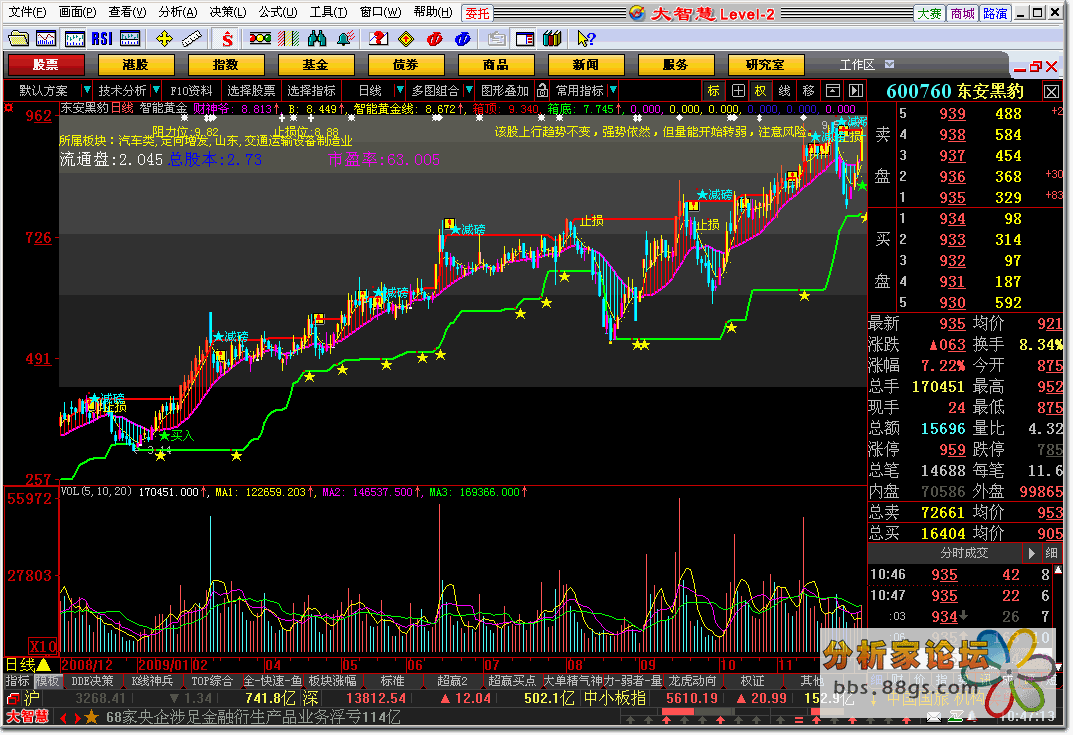Click the yellow diamond icon

[406, 38]
